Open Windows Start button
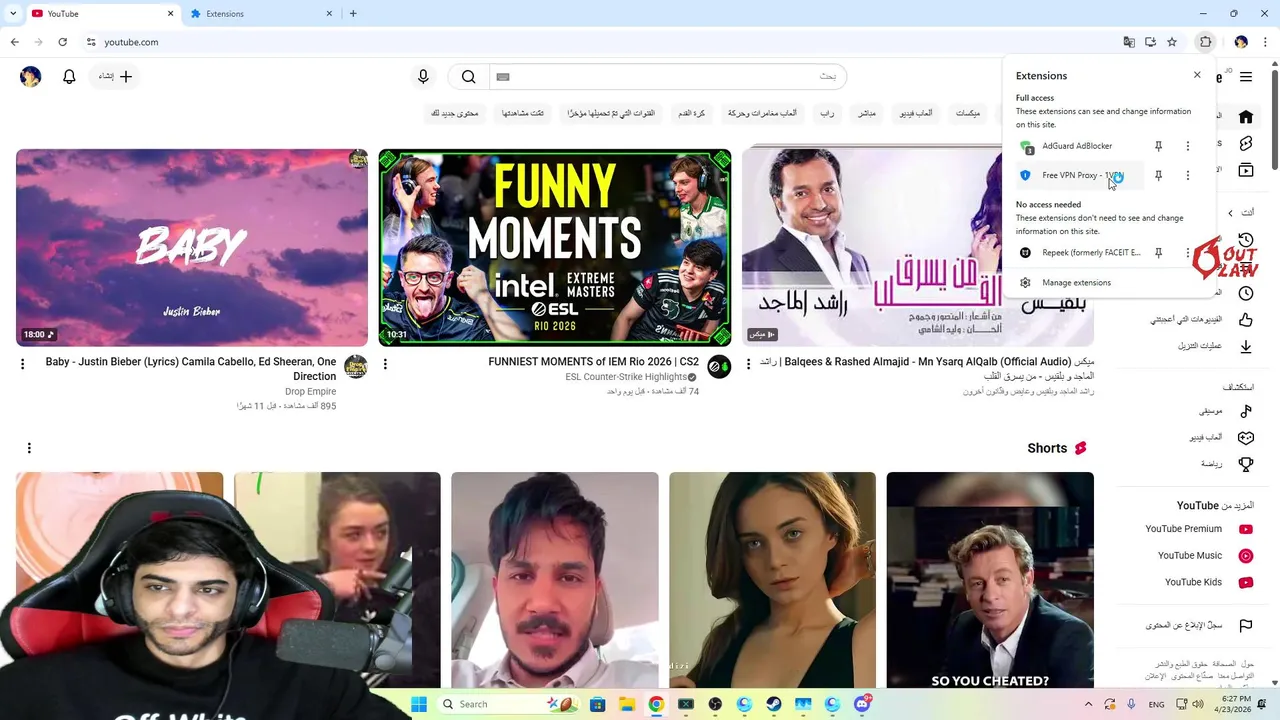 tap(419, 704)
